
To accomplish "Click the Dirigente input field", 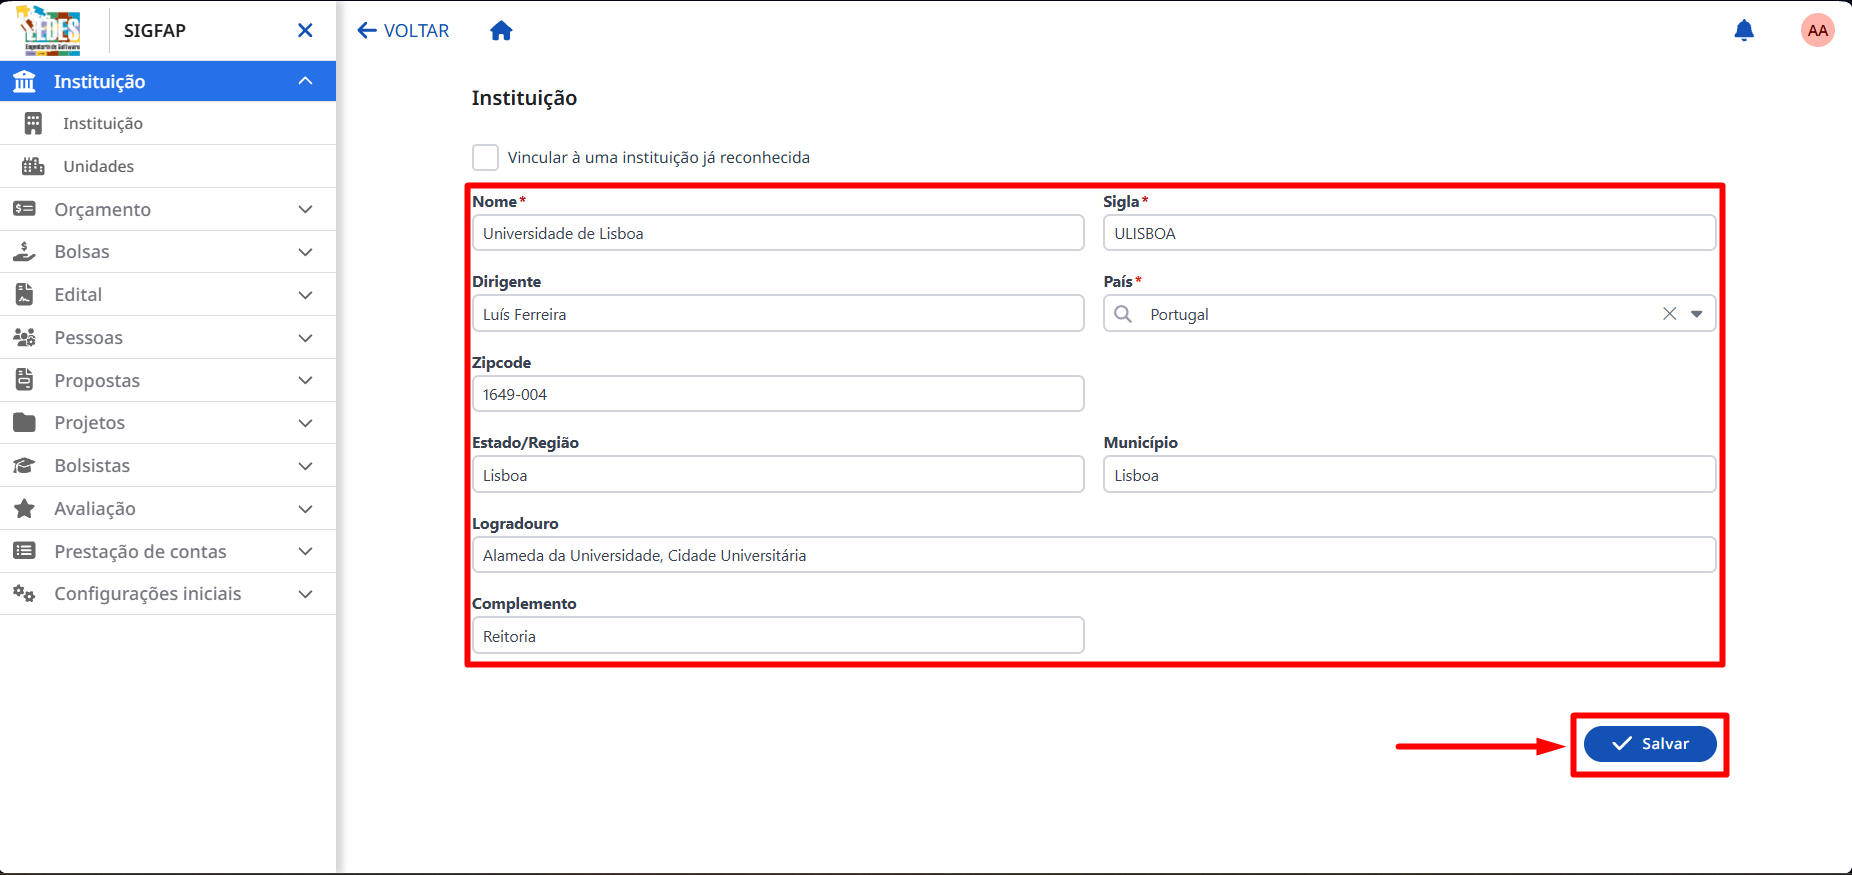I will tap(778, 314).
